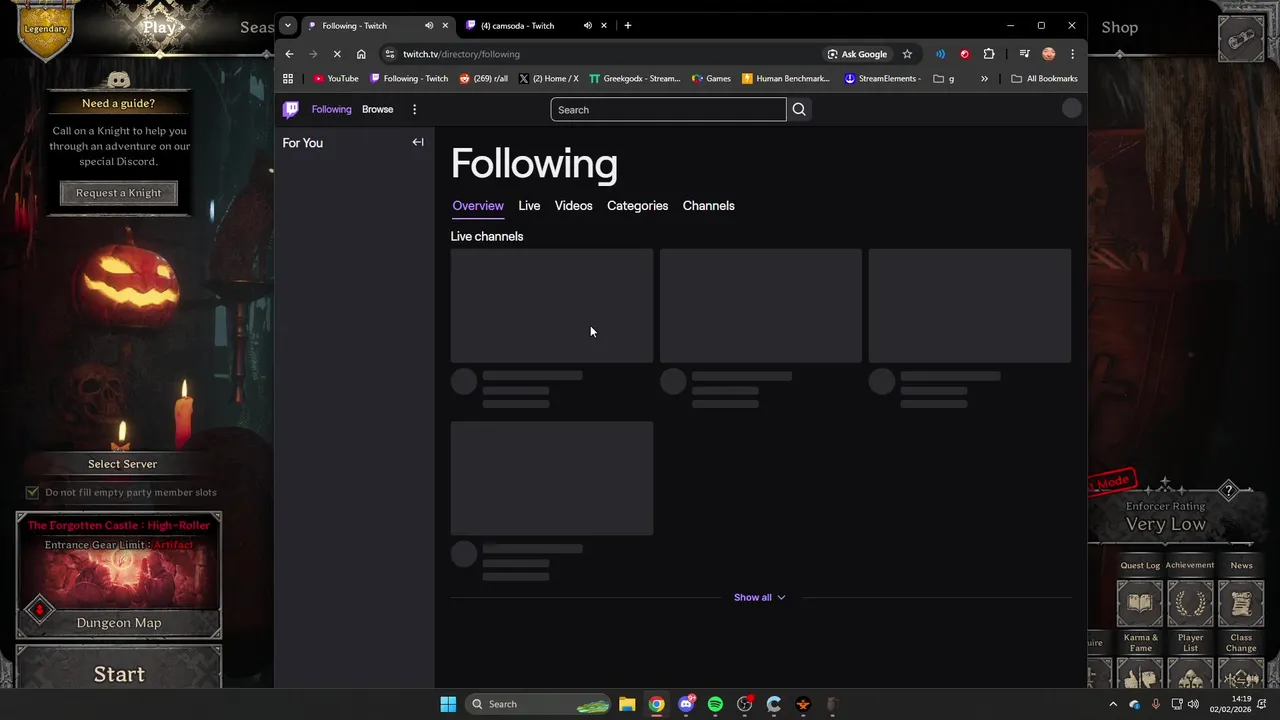
Task: Open a new Chrome tab
Action: click(628, 26)
